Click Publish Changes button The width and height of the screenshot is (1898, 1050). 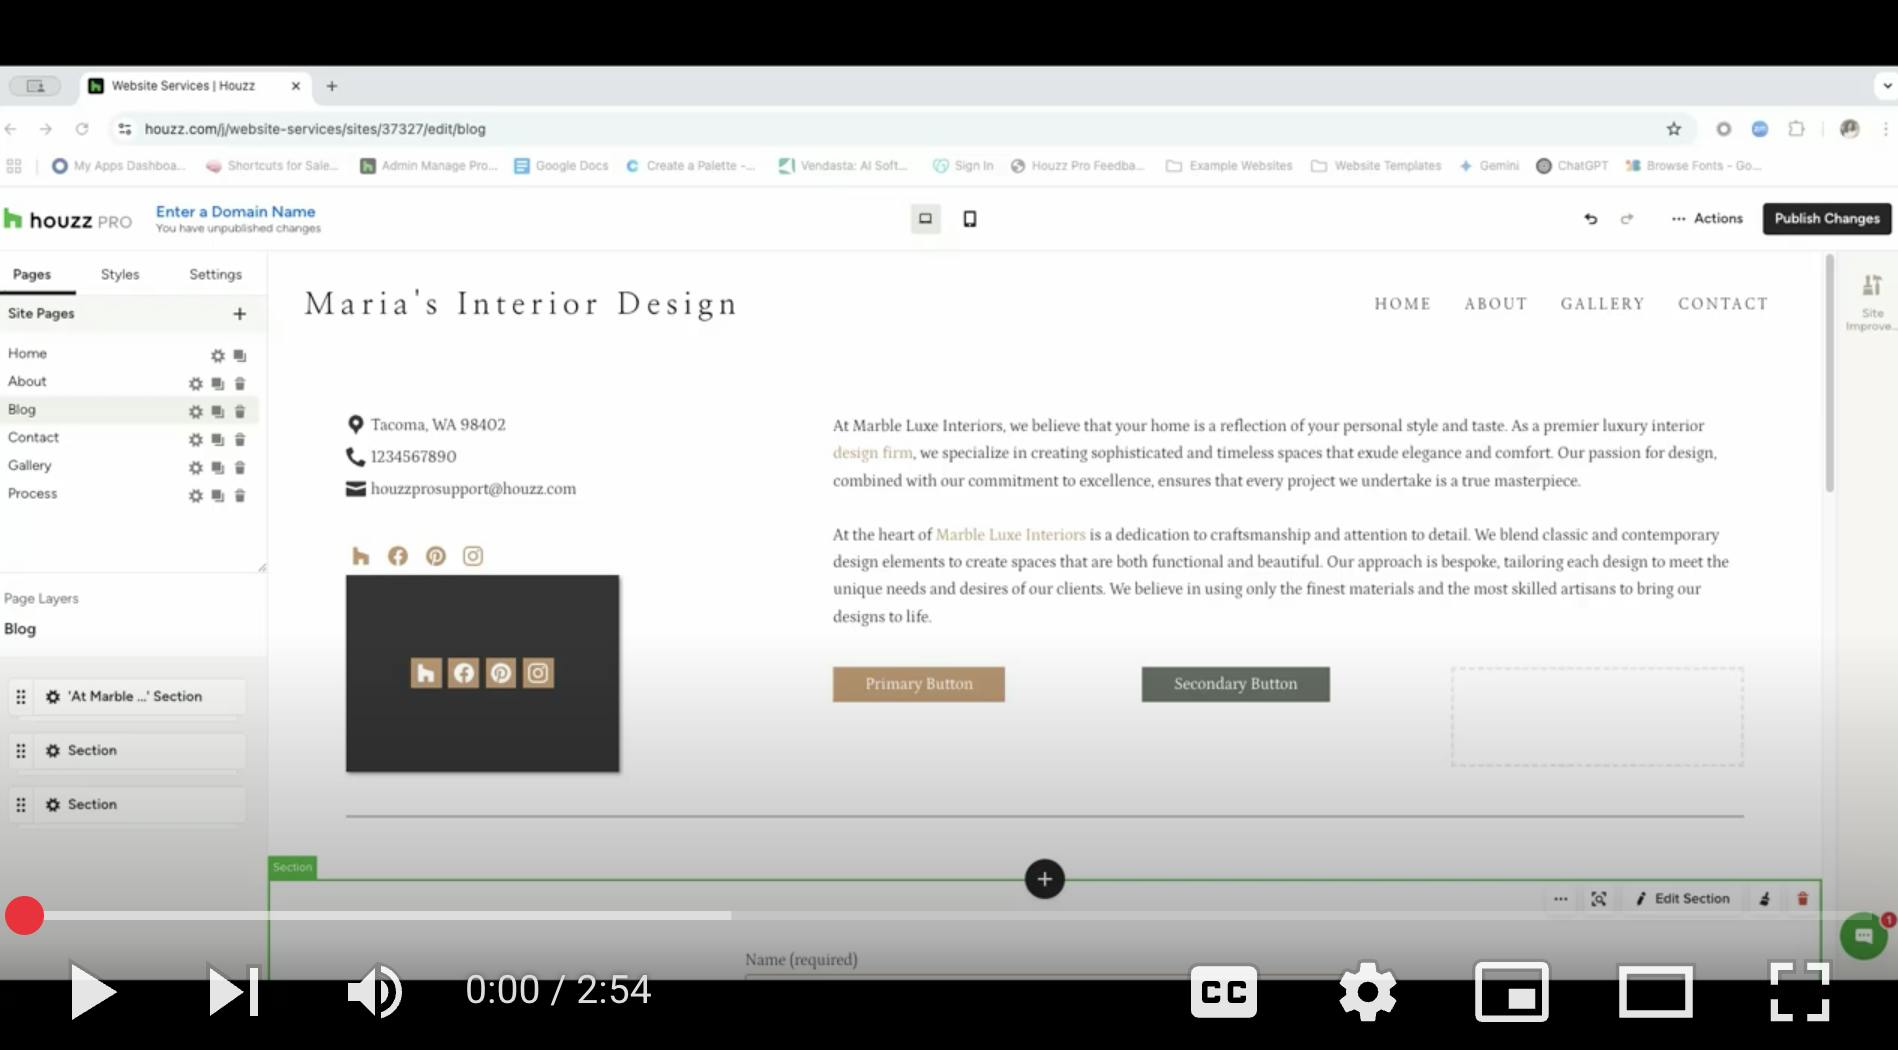[x=1826, y=219]
